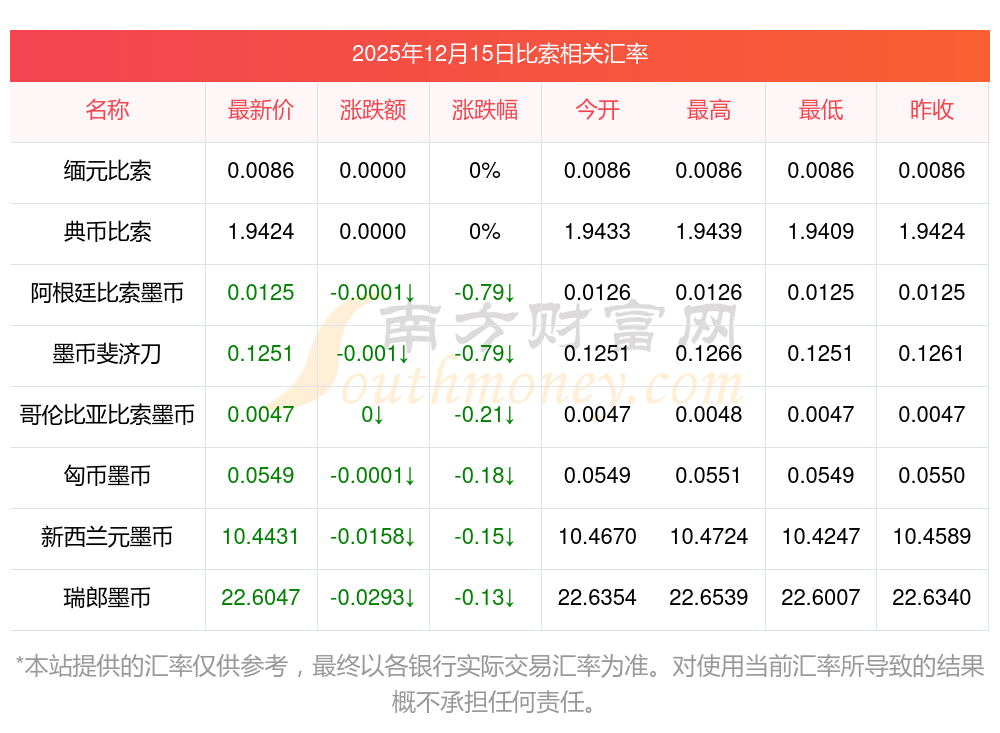Click the 瑞郎墨币 row name
The height and width of the screenshot is (733, 1000).
pos(107,598)
